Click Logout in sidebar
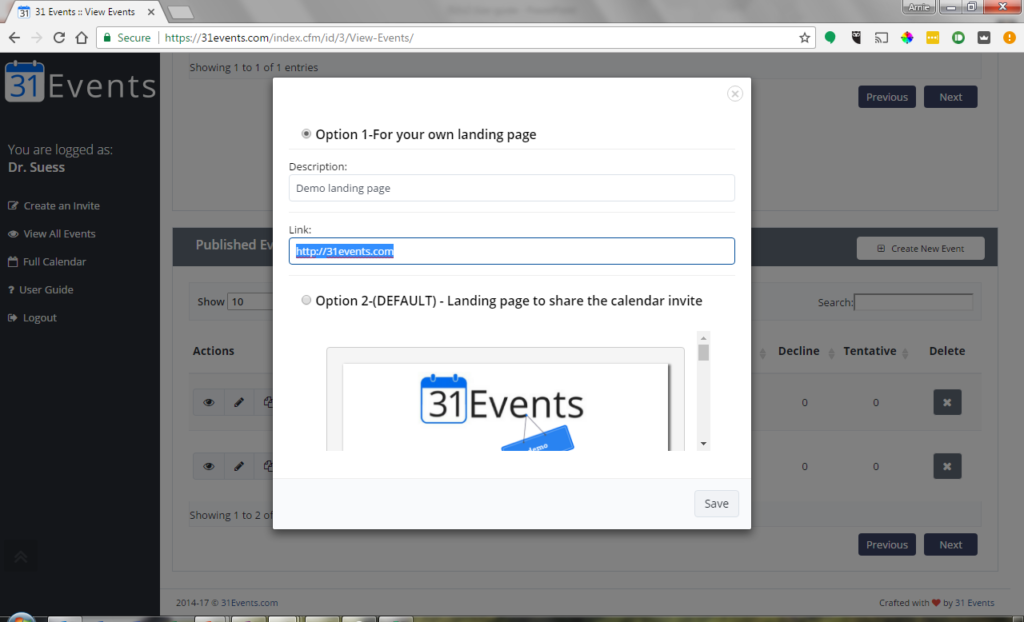The height and width of the screenshot is (622, 1024). tap(33, 318)
